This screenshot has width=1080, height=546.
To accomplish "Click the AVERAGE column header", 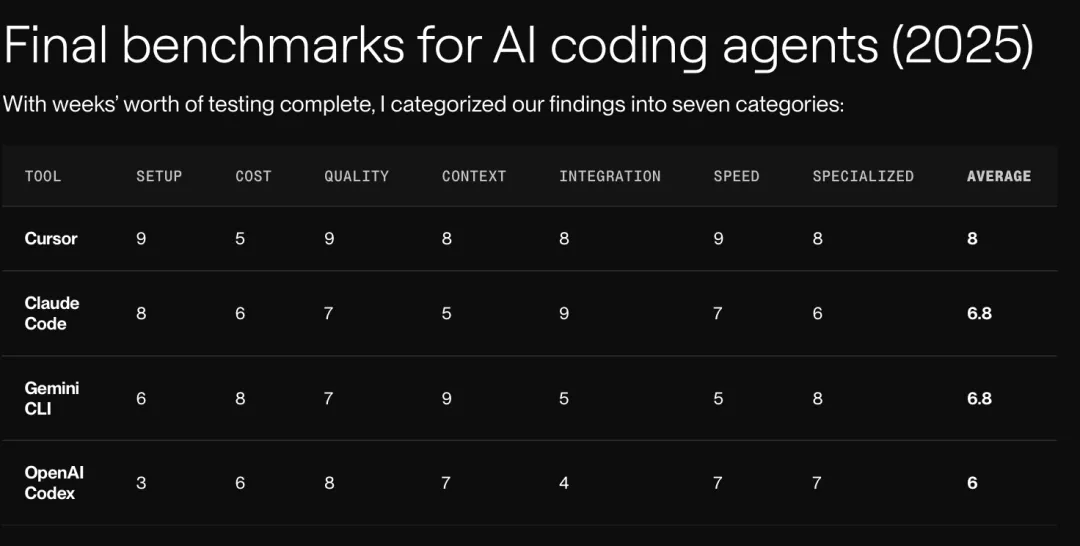I will 999,176.
